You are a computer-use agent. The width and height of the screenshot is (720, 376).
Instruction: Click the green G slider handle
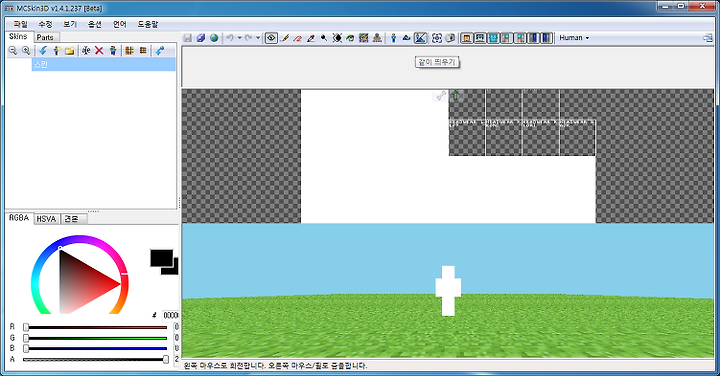point(26,338)
